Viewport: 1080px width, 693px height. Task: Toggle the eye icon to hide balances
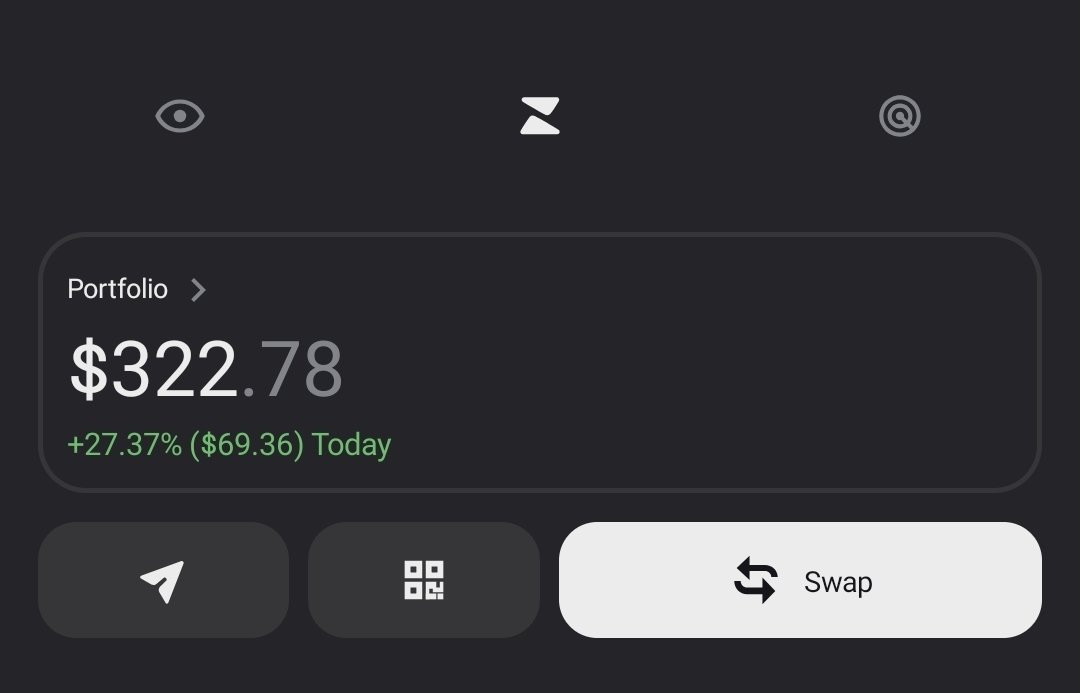[180, 117]
